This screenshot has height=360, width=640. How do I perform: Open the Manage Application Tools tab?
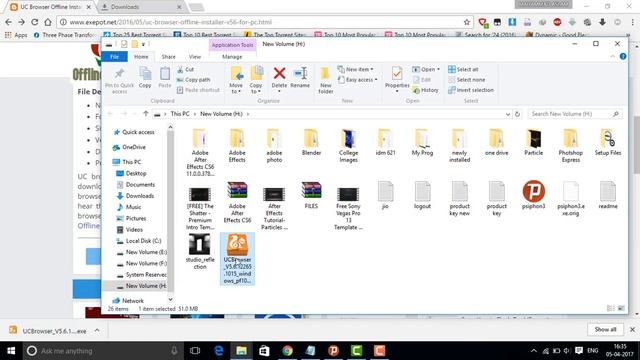tap(232, 57)
